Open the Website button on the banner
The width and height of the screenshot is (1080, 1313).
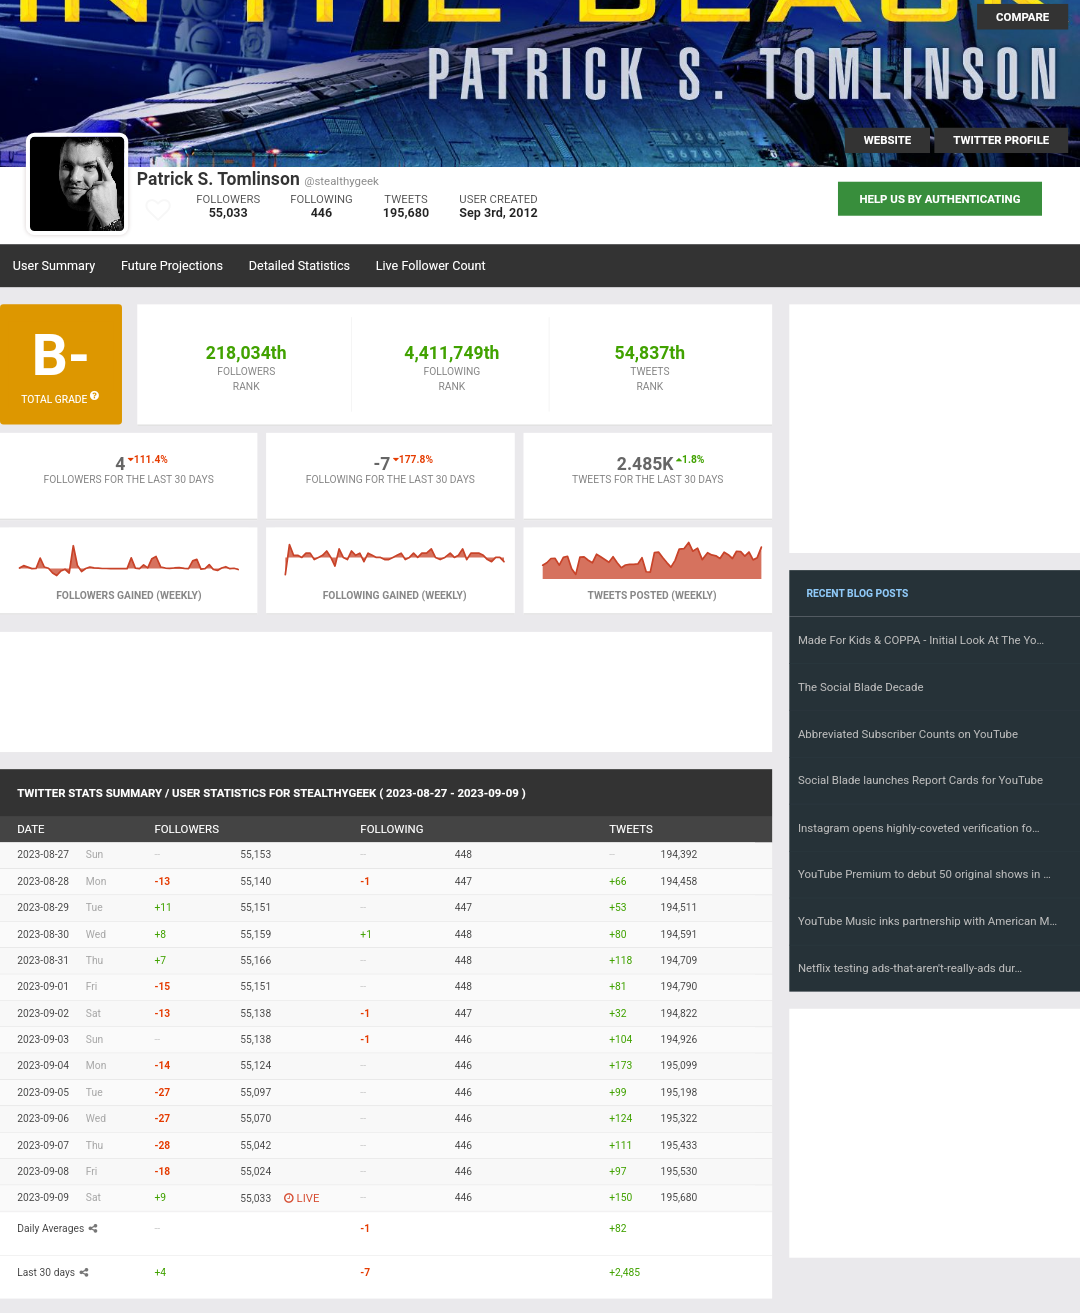887,140
